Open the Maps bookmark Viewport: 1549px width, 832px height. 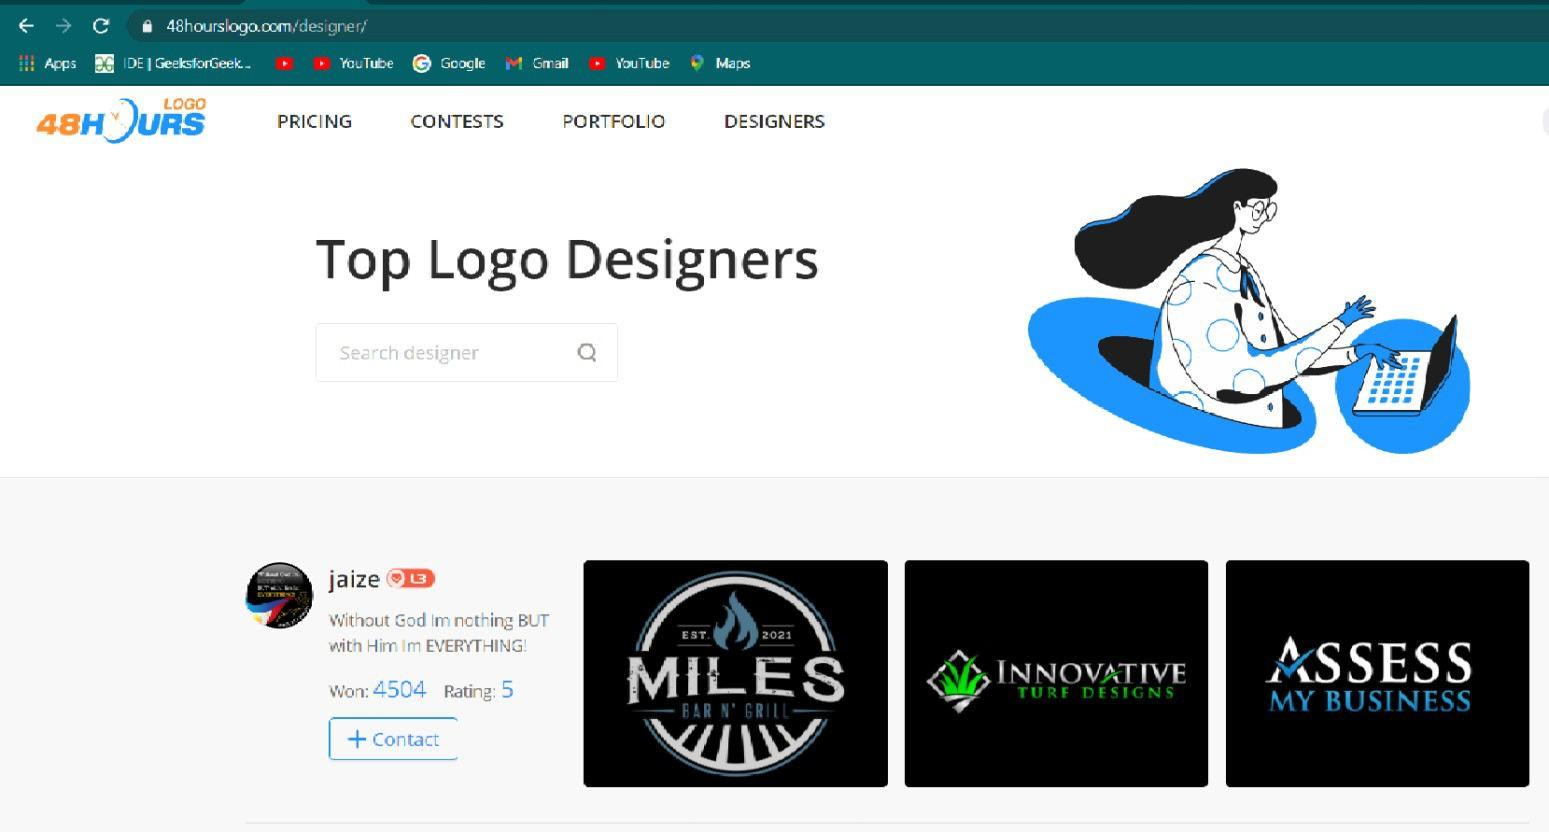click(x=720, y=63)
